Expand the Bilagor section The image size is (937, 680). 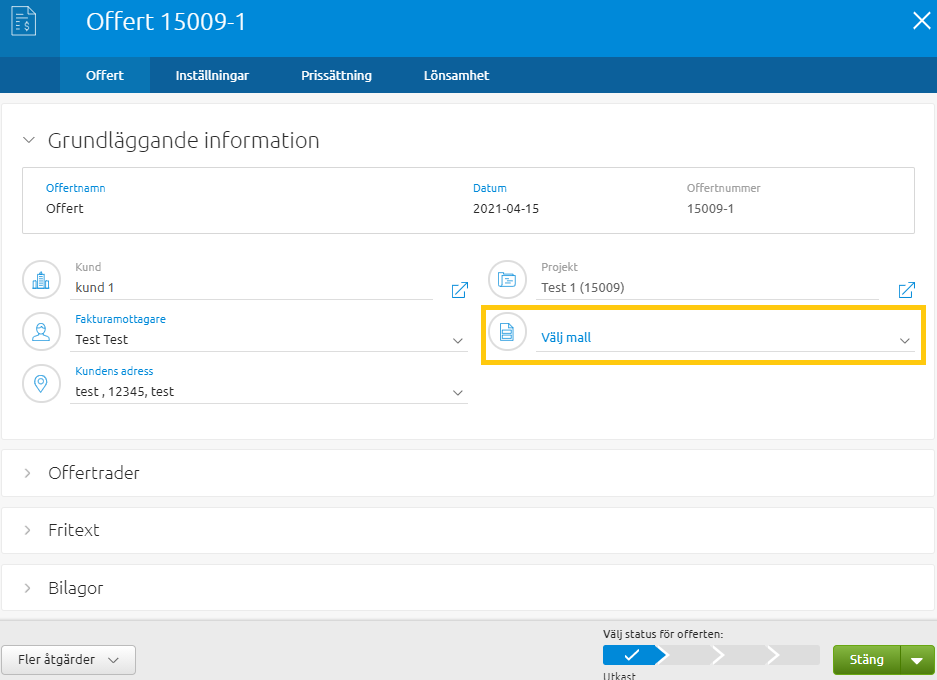tap(76, 588)
